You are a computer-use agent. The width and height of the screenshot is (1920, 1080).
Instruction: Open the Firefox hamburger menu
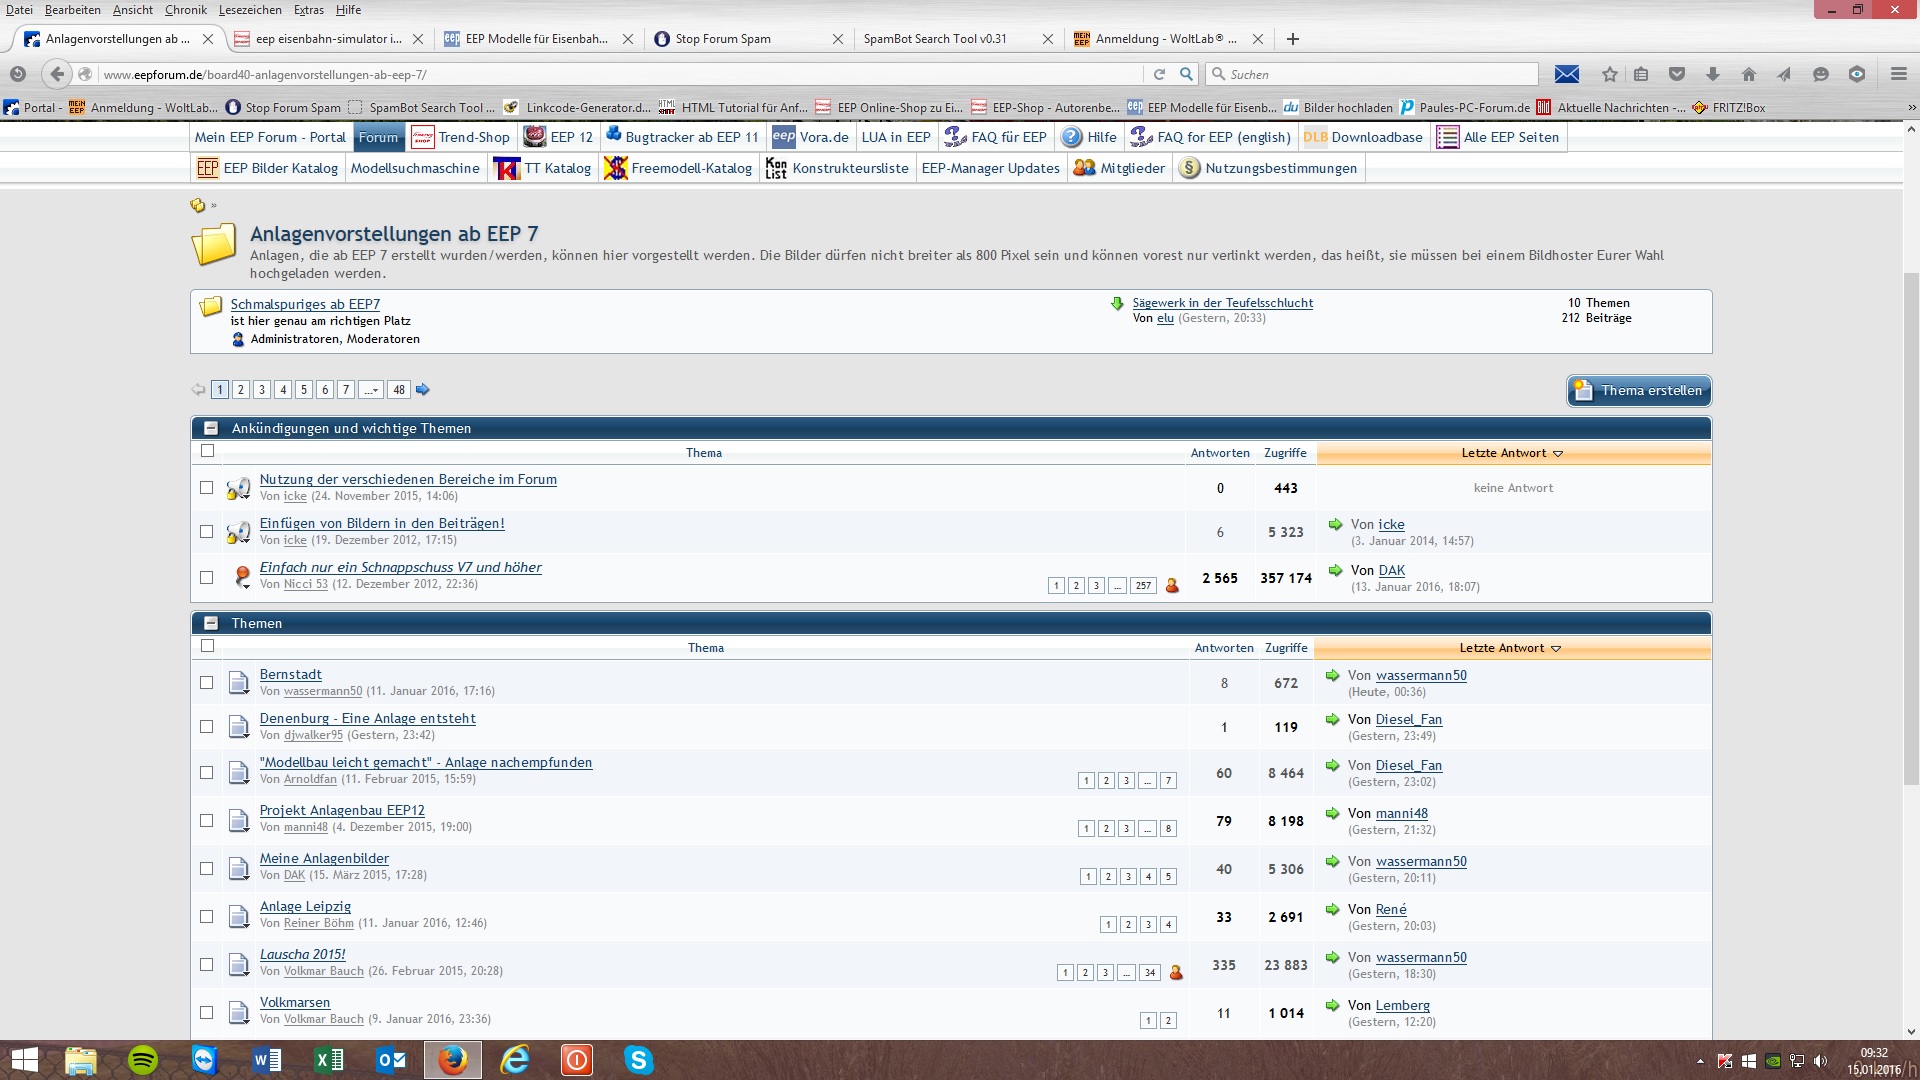pyautogui.click(x=1898, y=74)
